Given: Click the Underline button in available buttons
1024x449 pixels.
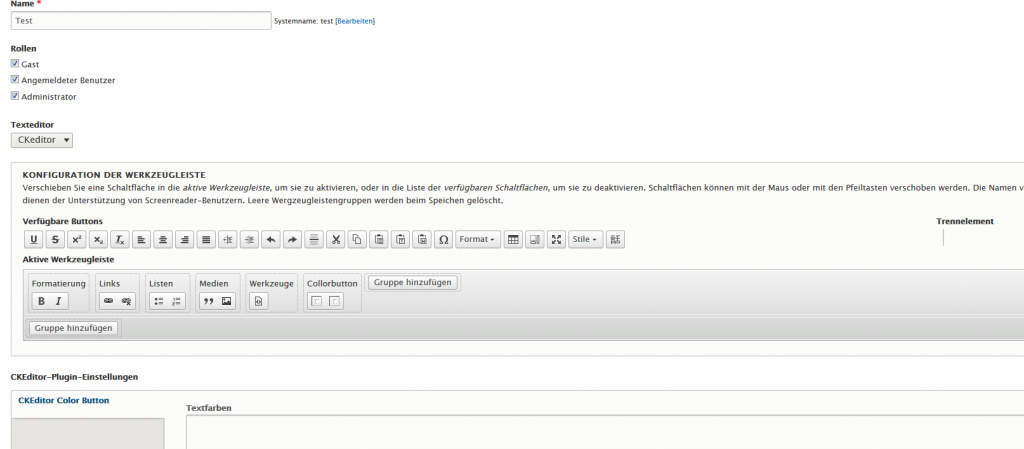Looking at the screenshot, I should tap(33, 240).
